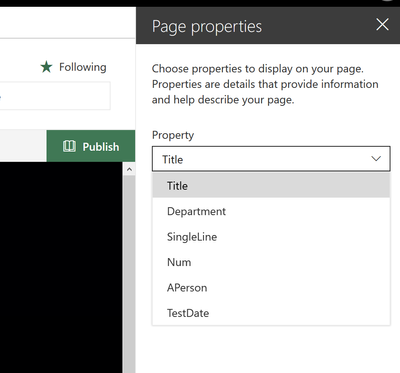Click the Property field label
This screenshot has width=400, height=373.
[173, 135]
